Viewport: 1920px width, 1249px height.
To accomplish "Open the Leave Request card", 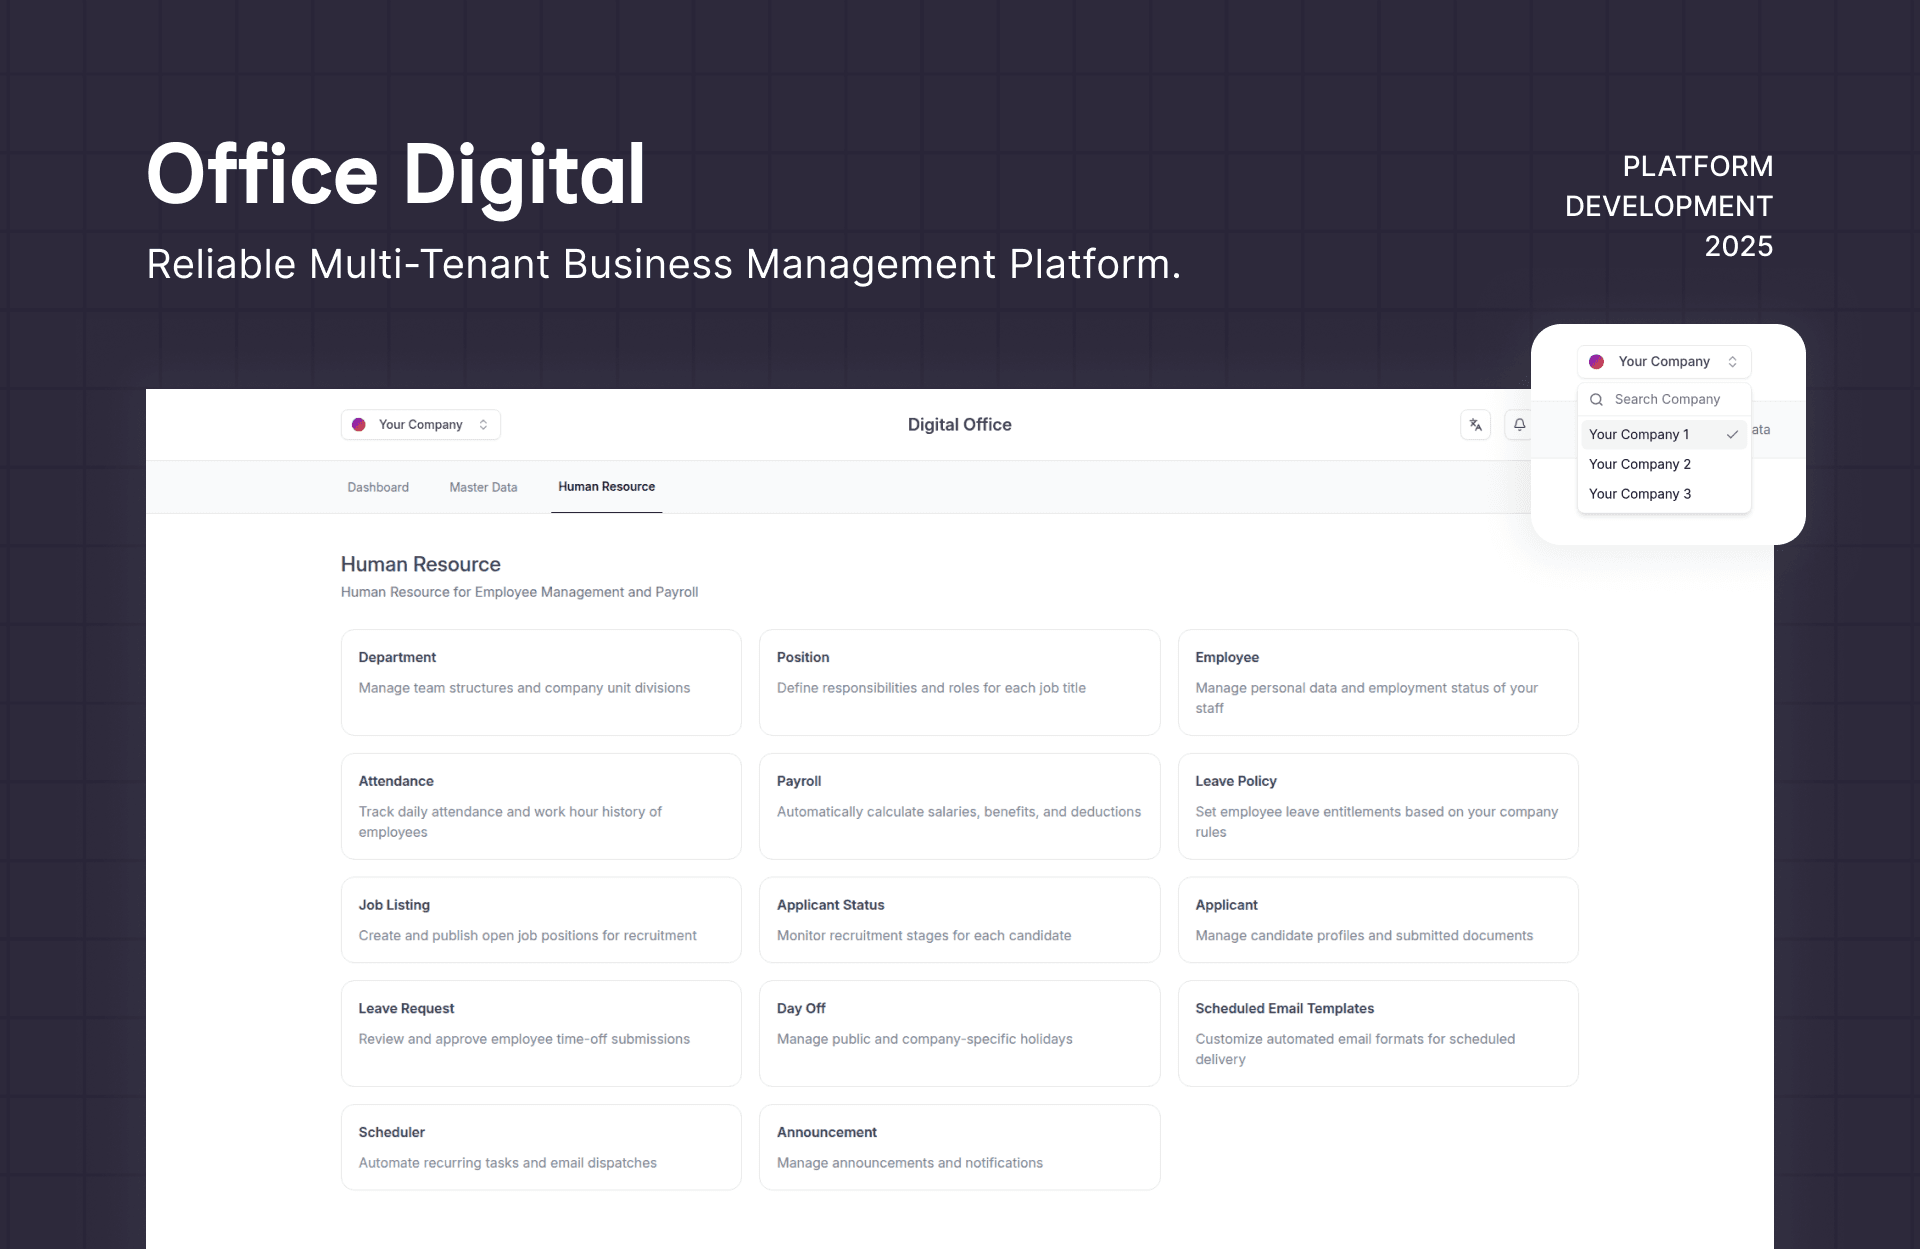I will (x=541, y=1032).
